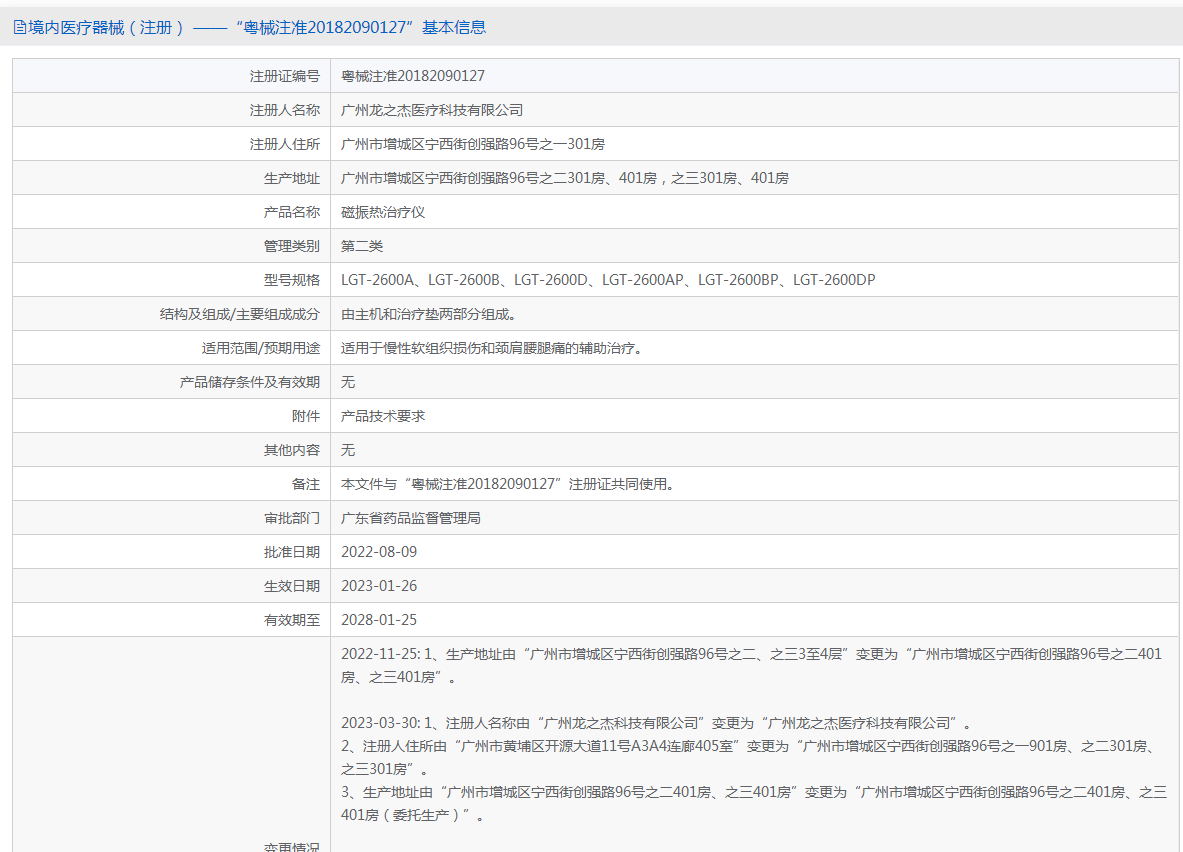This screenshot has height=852, width=1183.
Task: Click the 审批部门 label
Action: tap(291, 518)
